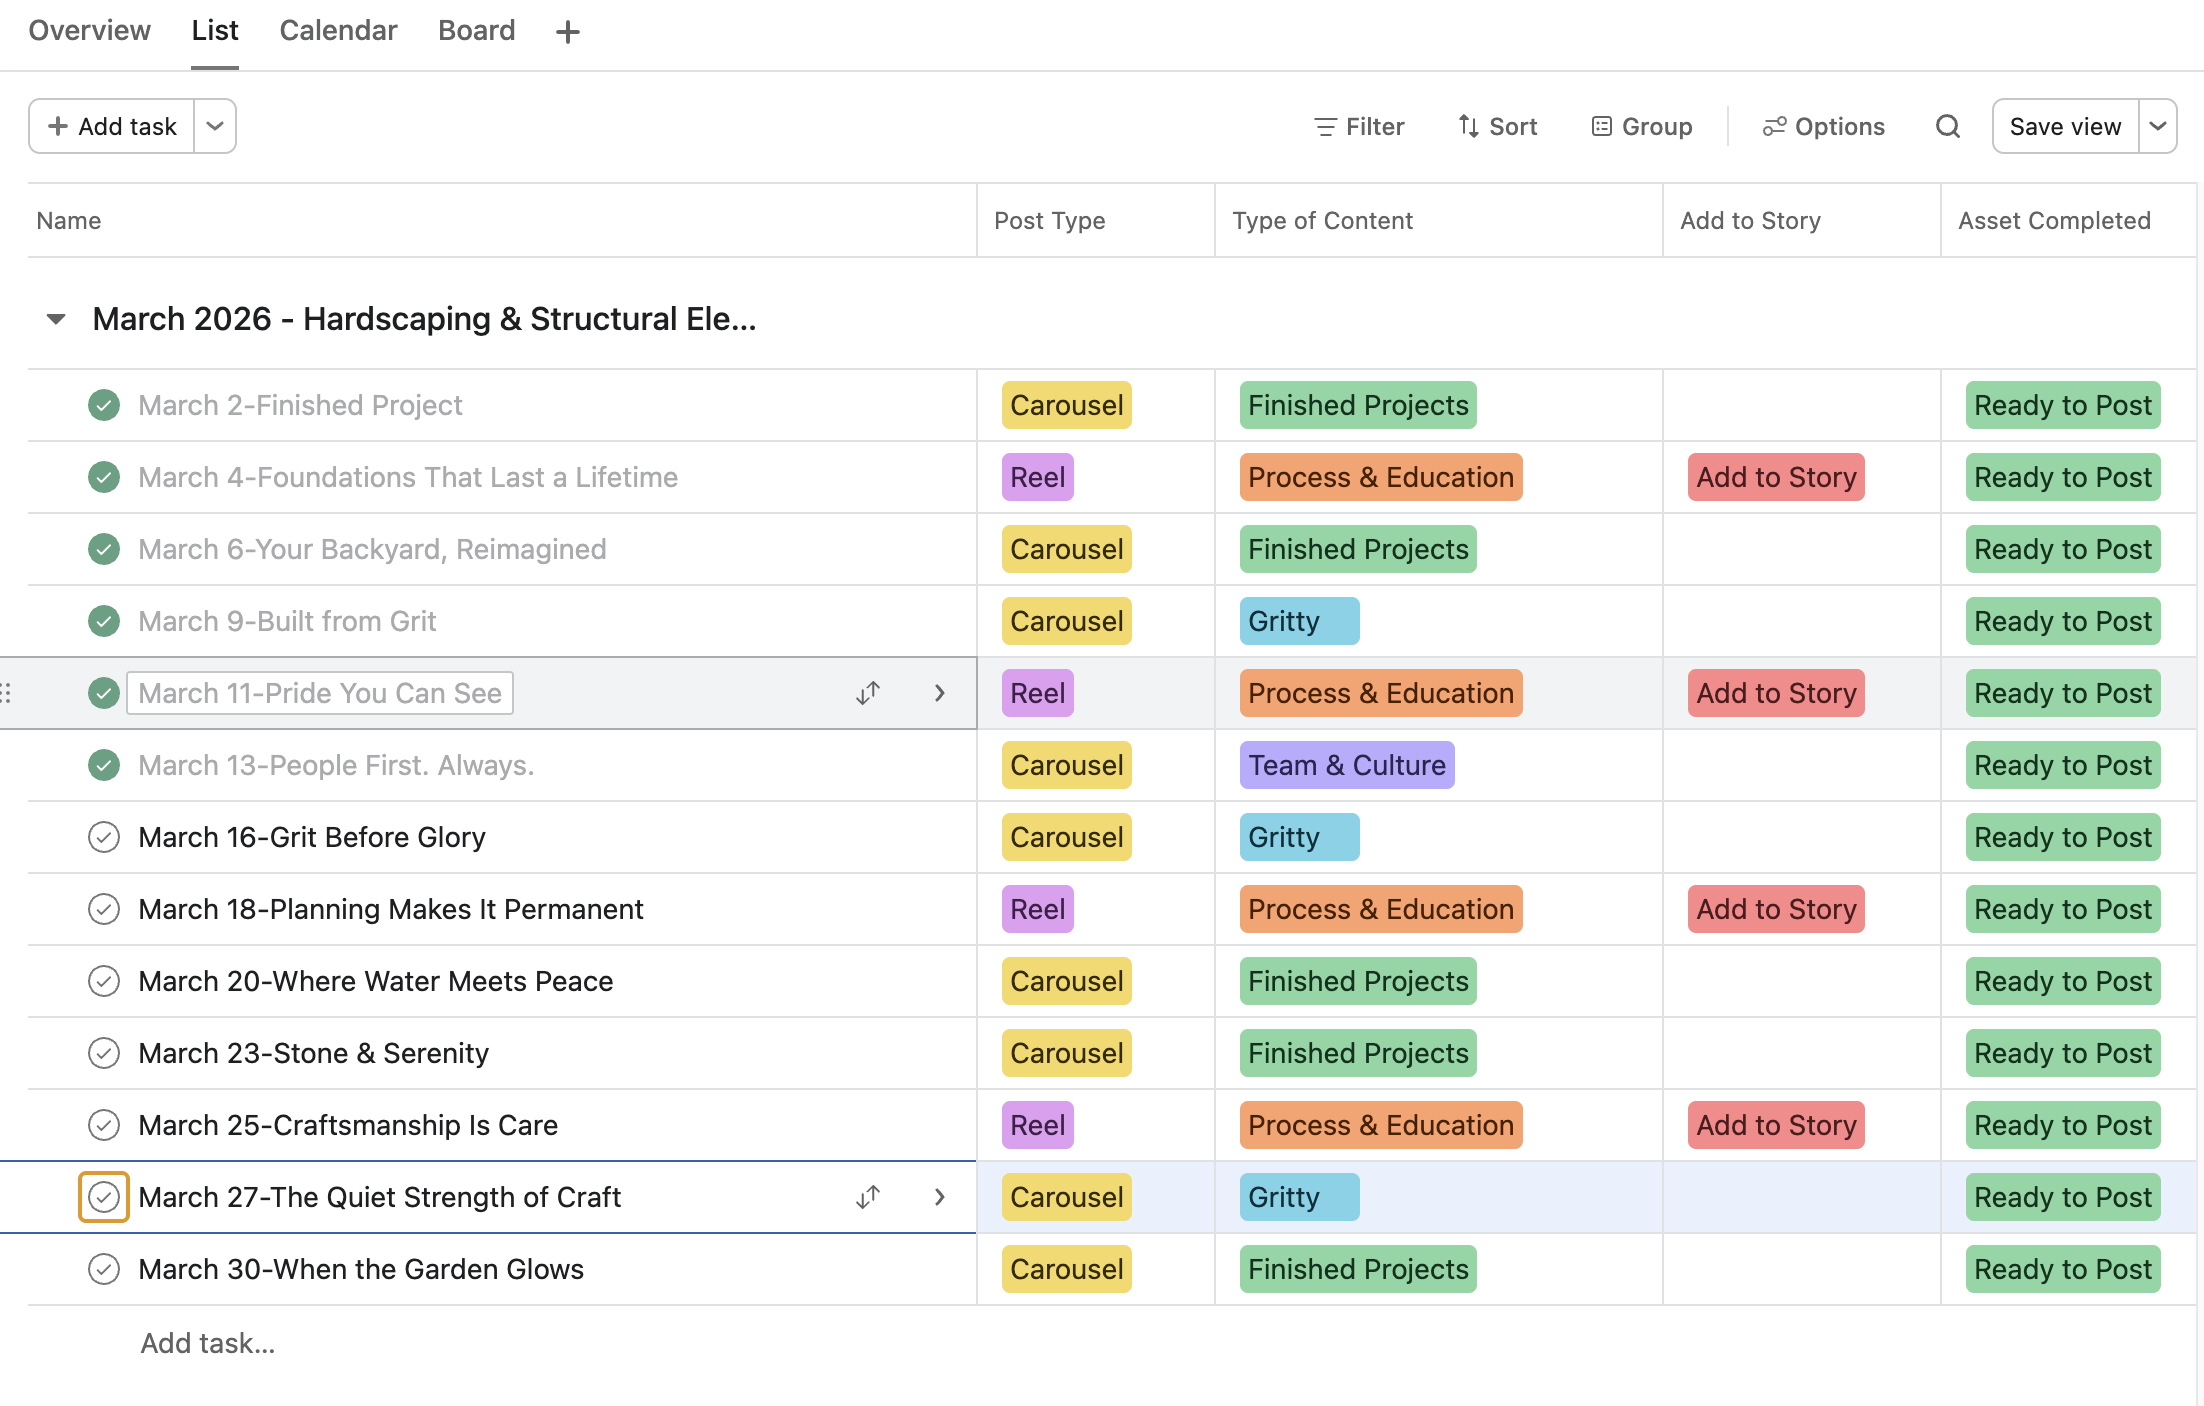Uncheck March 2-Finished Project completion
Image resolution: width=2204 pixels, height=1406 pixels.
tap(104, 405)
